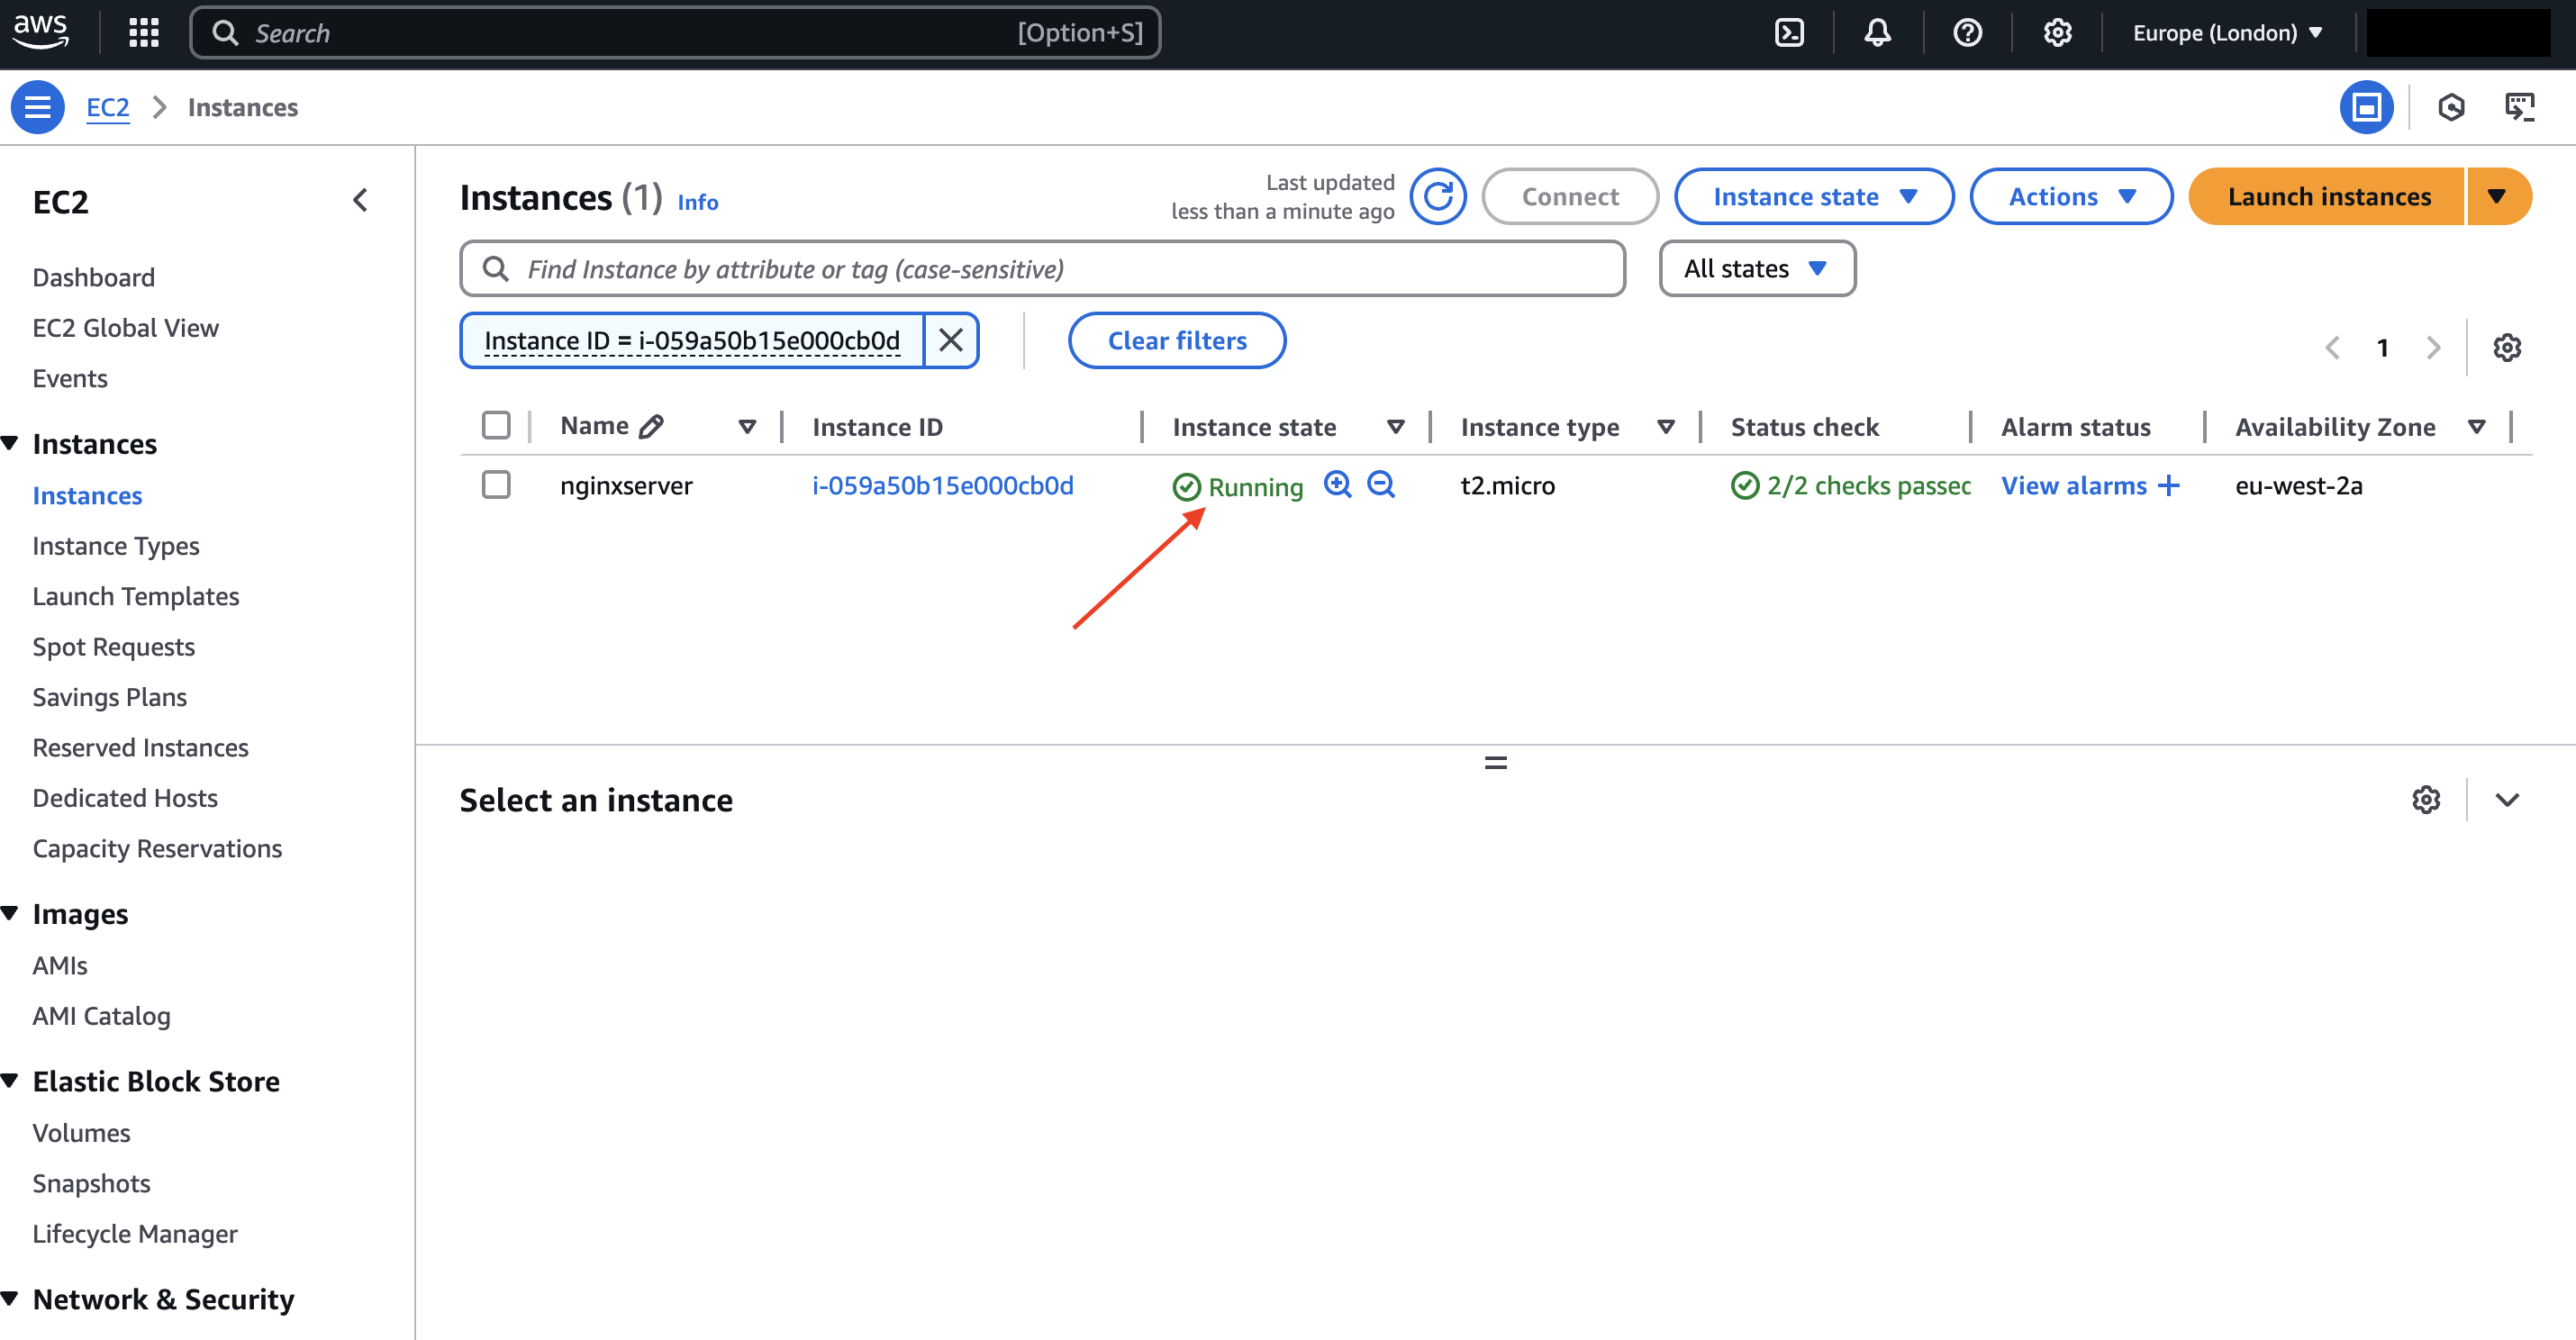Open instance i-059a50b15e000cb0d link
Image resolution: width=2576 pixels, height=1340 pixels.
(x=943, y=485)
